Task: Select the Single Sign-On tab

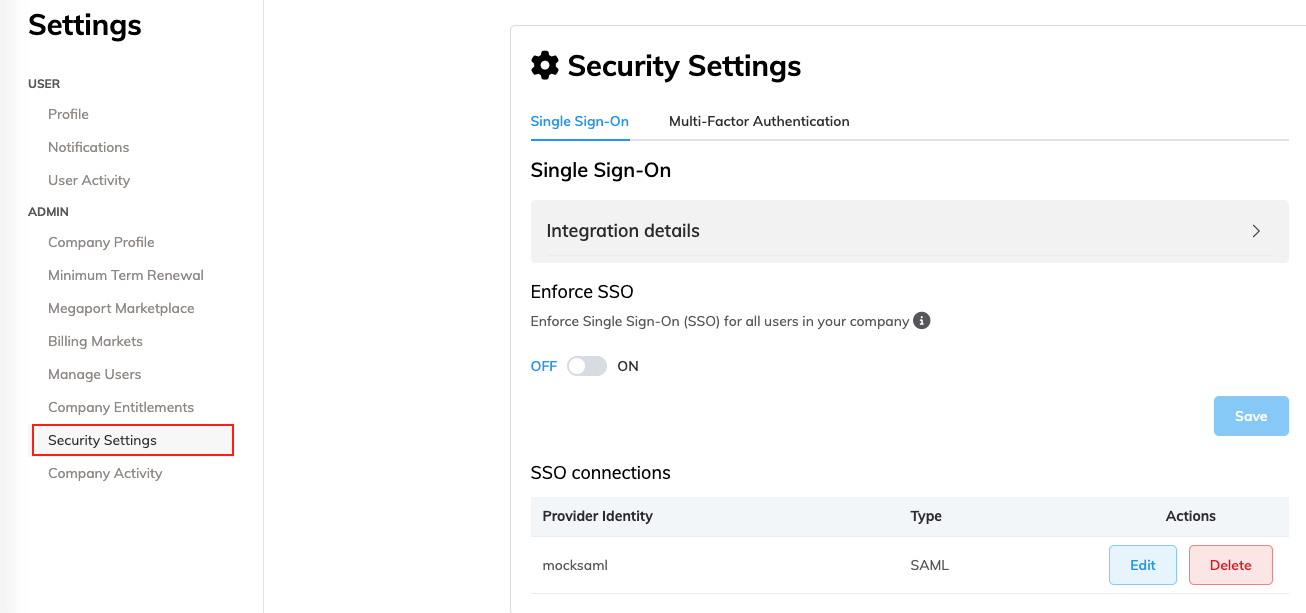Action: [x=580, y=121]
